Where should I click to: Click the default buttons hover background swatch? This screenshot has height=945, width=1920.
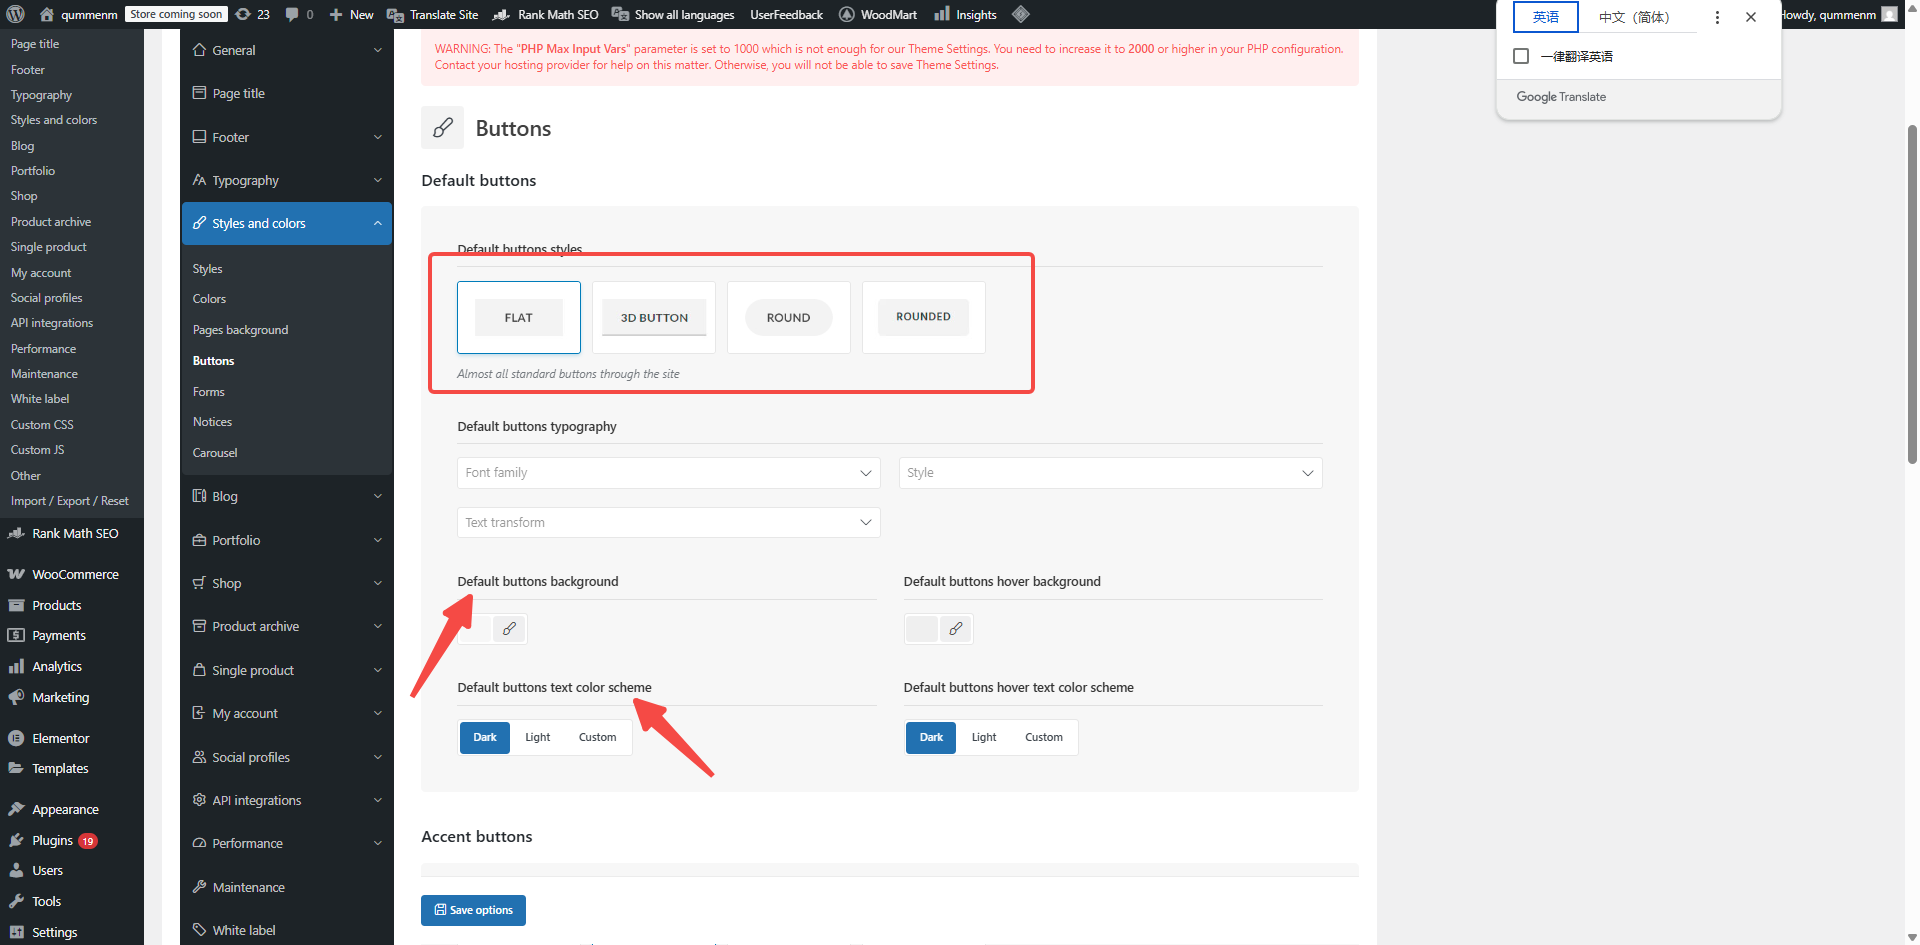click(921, 629)
